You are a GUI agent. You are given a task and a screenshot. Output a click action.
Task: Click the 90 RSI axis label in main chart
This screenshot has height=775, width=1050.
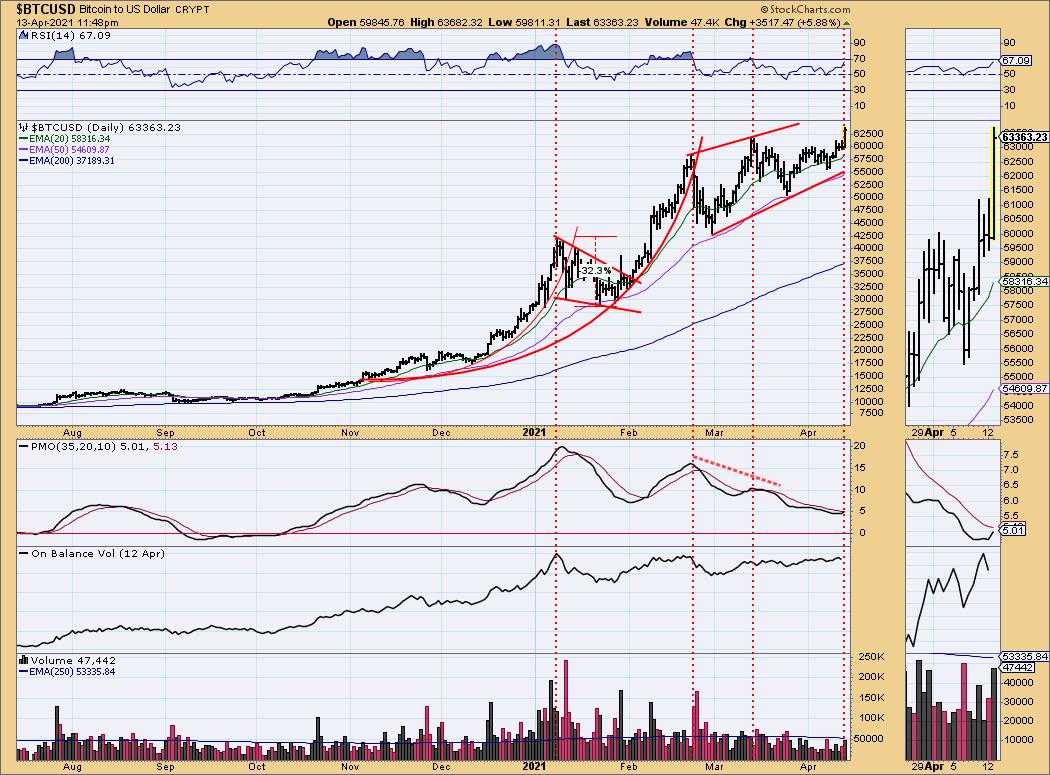(859, 43)
